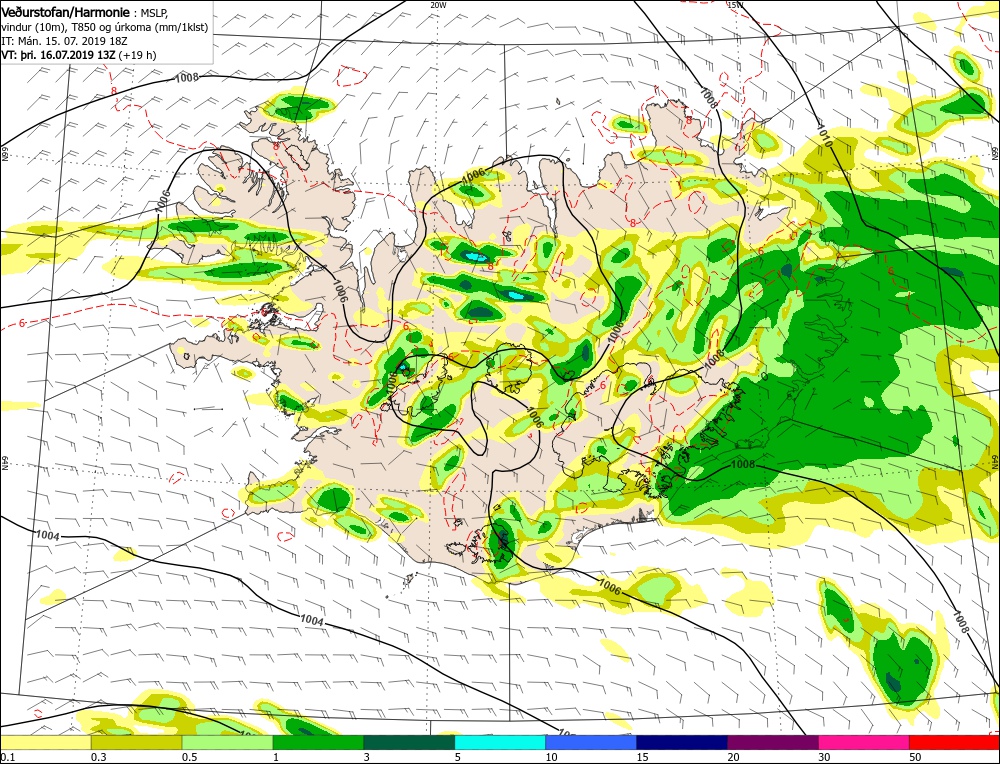1000x764 pixels.
Task: Click the '0.3' legend value
Action: [98, 757]
